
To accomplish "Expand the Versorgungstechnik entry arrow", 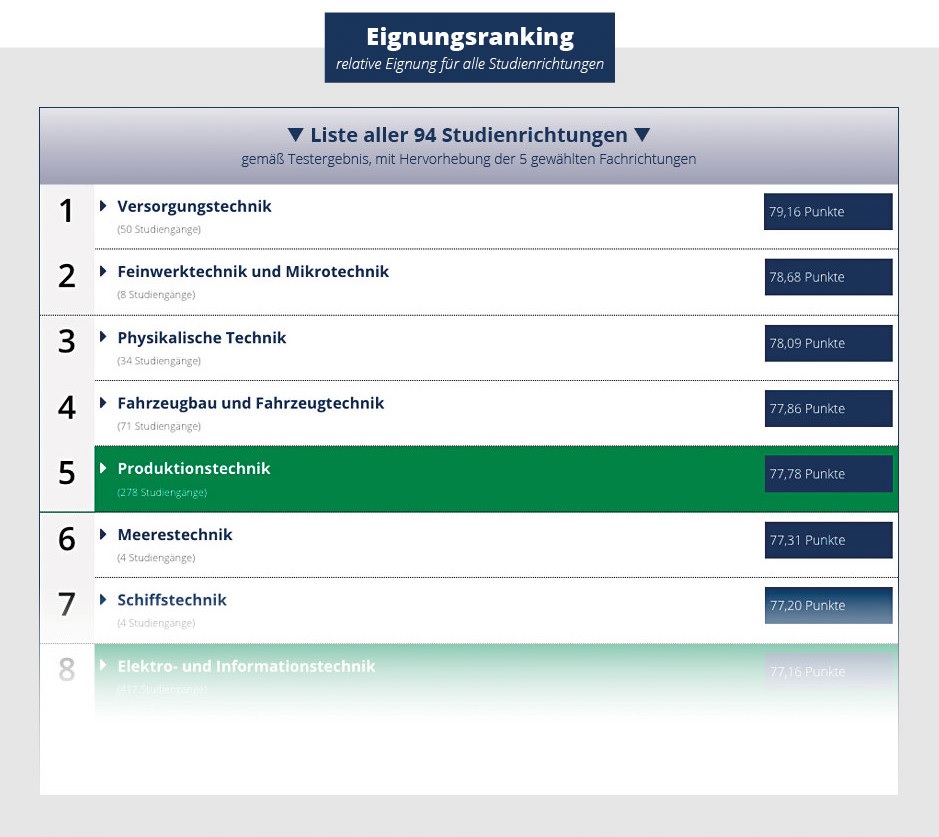I will coord(103,206).
